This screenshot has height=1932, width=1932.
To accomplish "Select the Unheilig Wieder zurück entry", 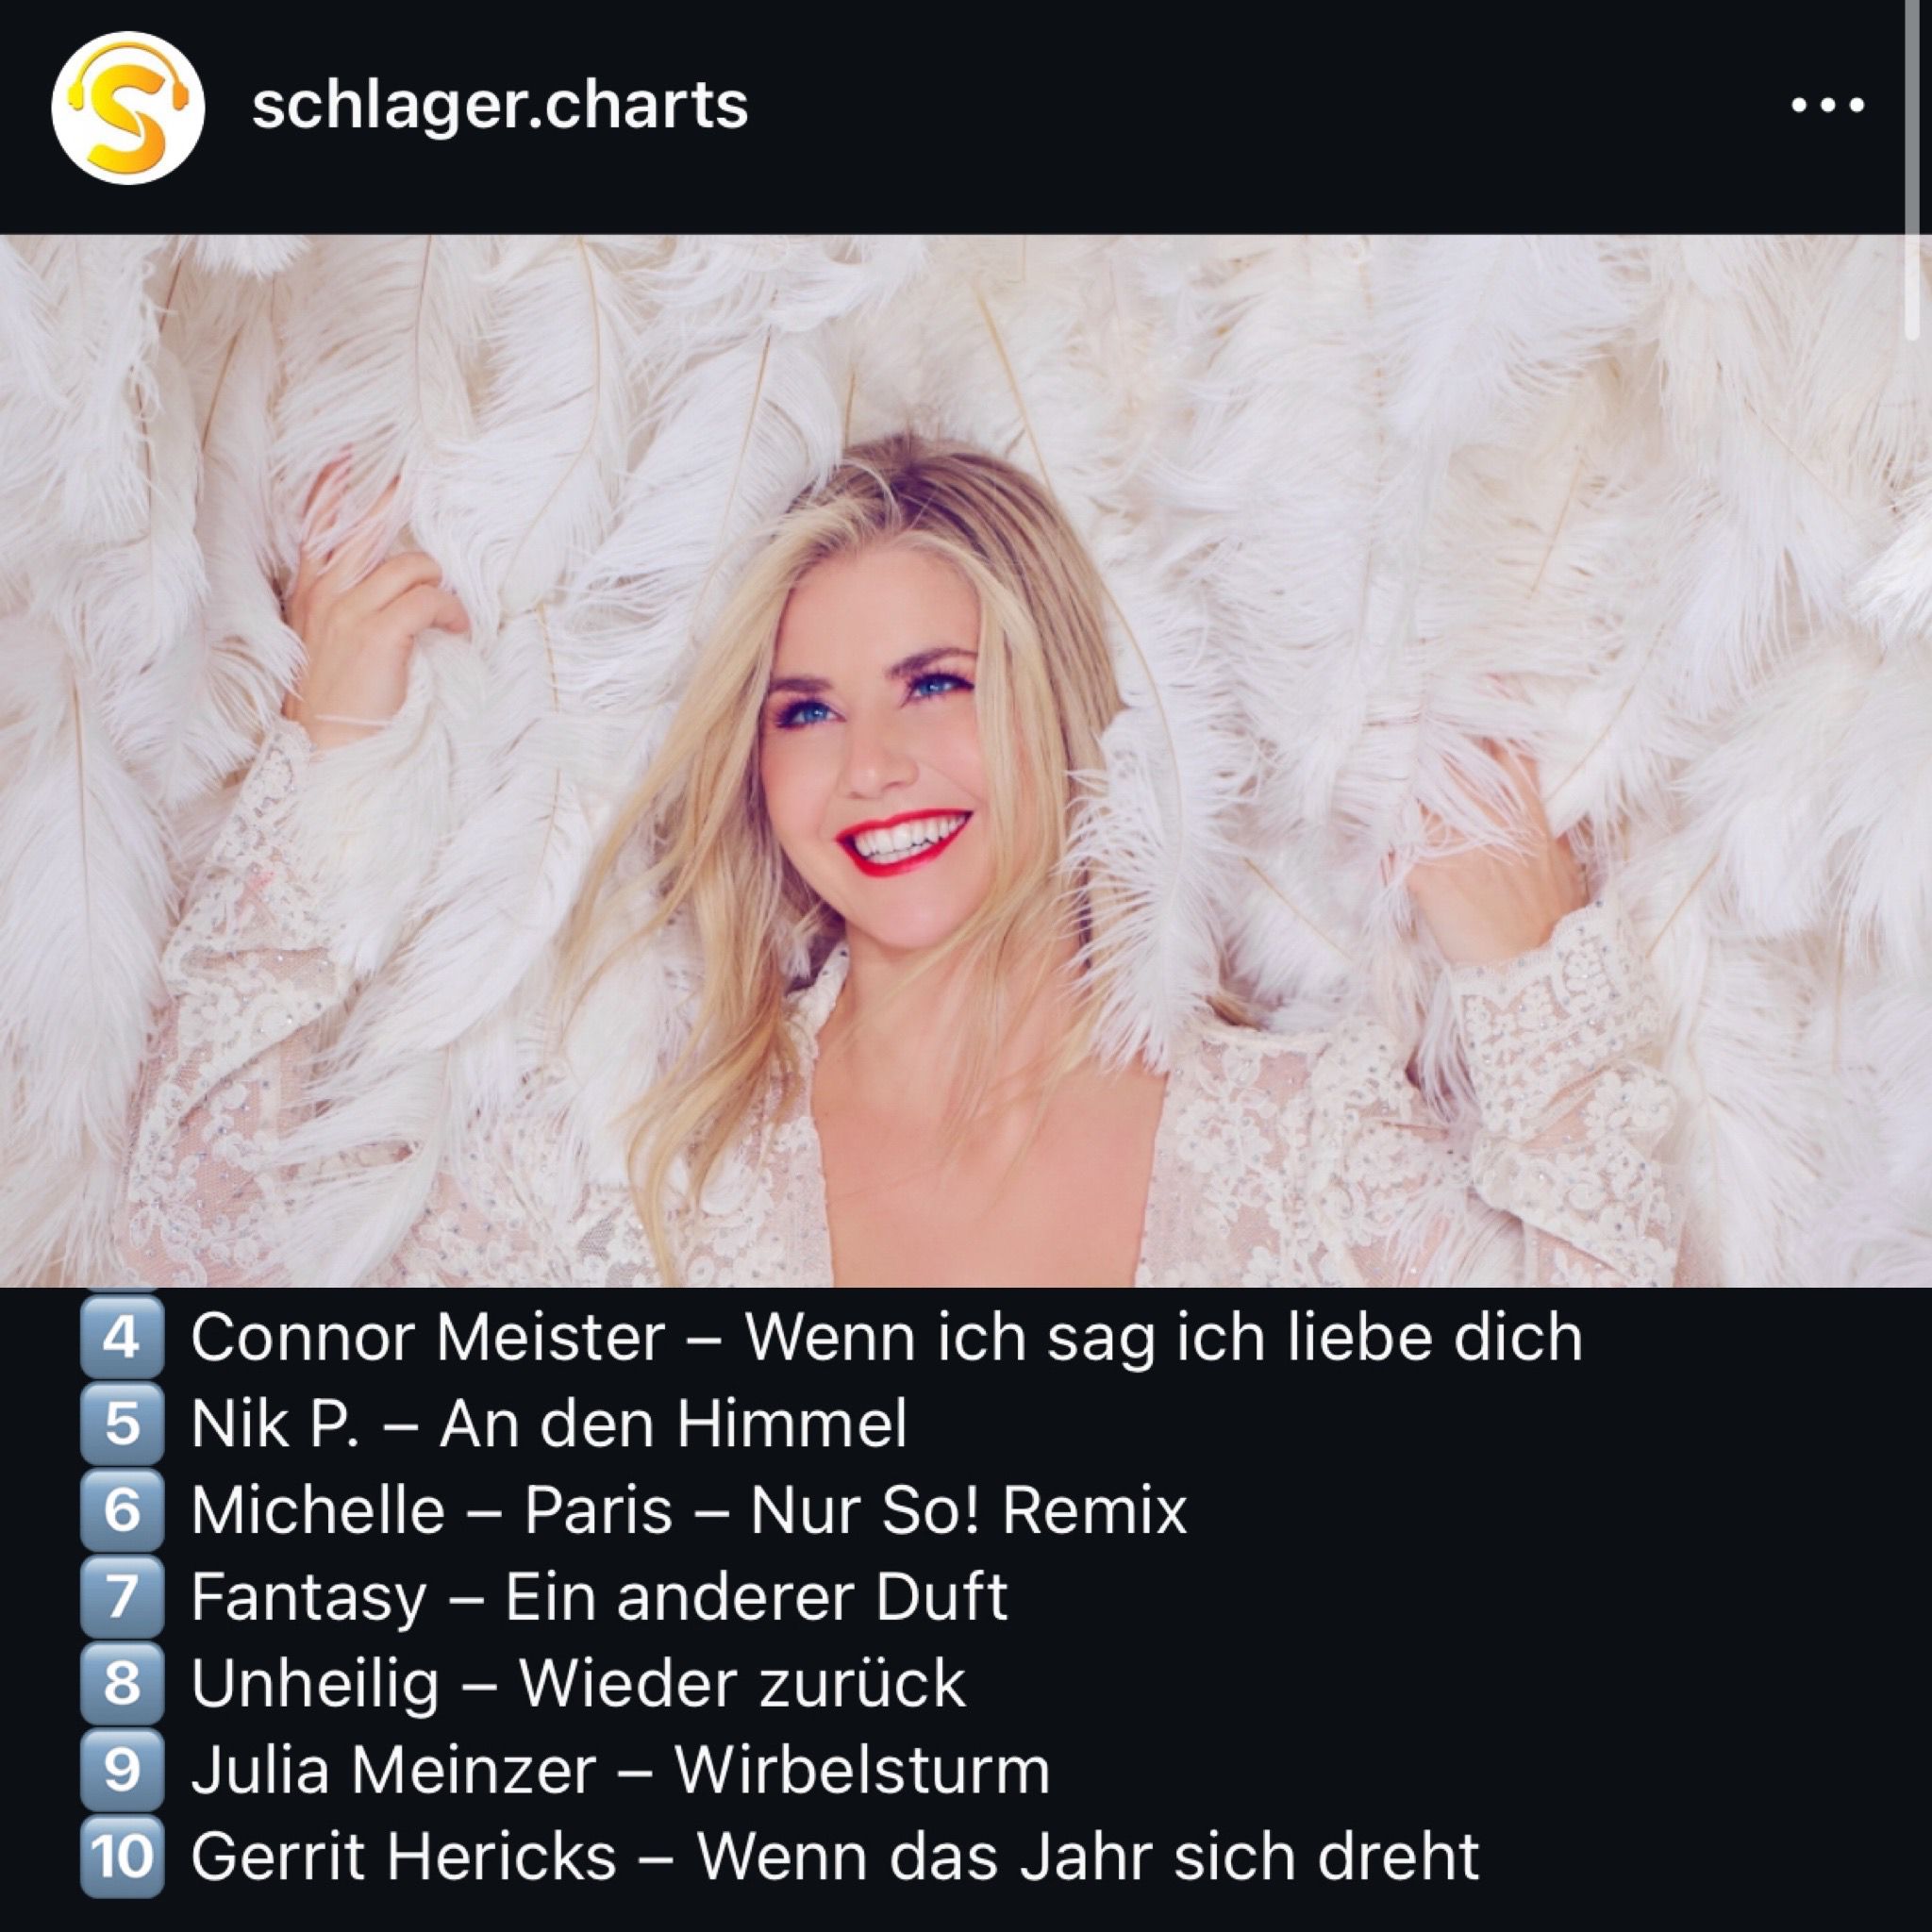I will [x=578, y=1684].
